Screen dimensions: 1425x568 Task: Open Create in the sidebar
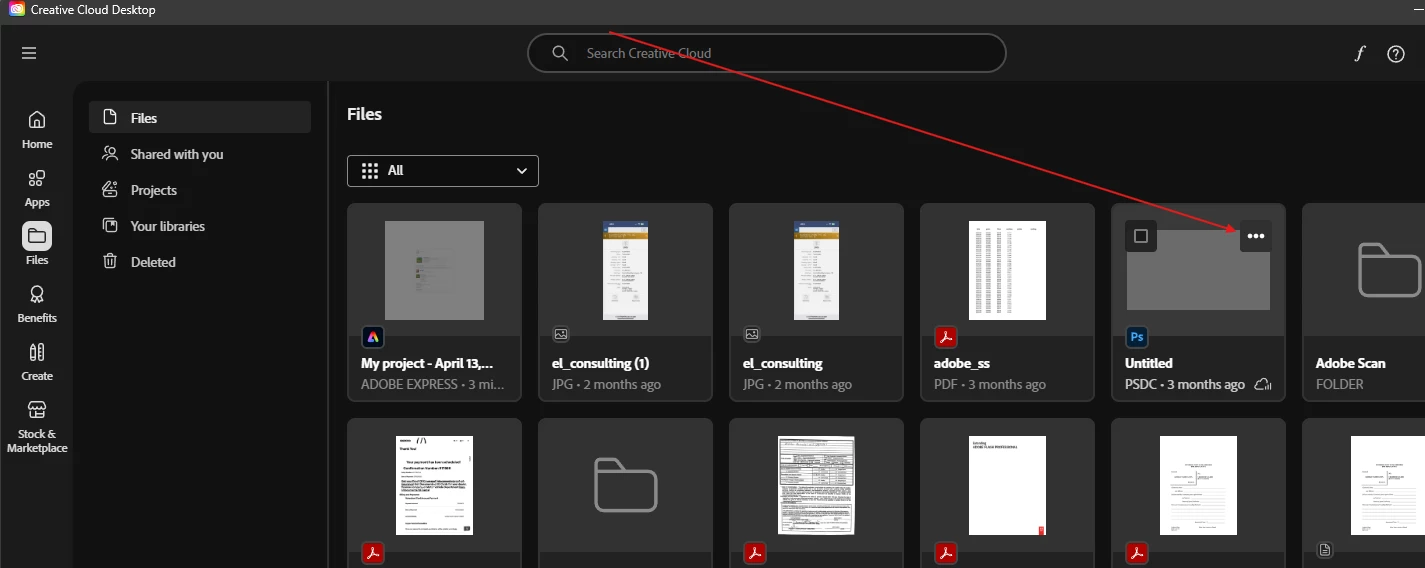[x=37, y=362]
